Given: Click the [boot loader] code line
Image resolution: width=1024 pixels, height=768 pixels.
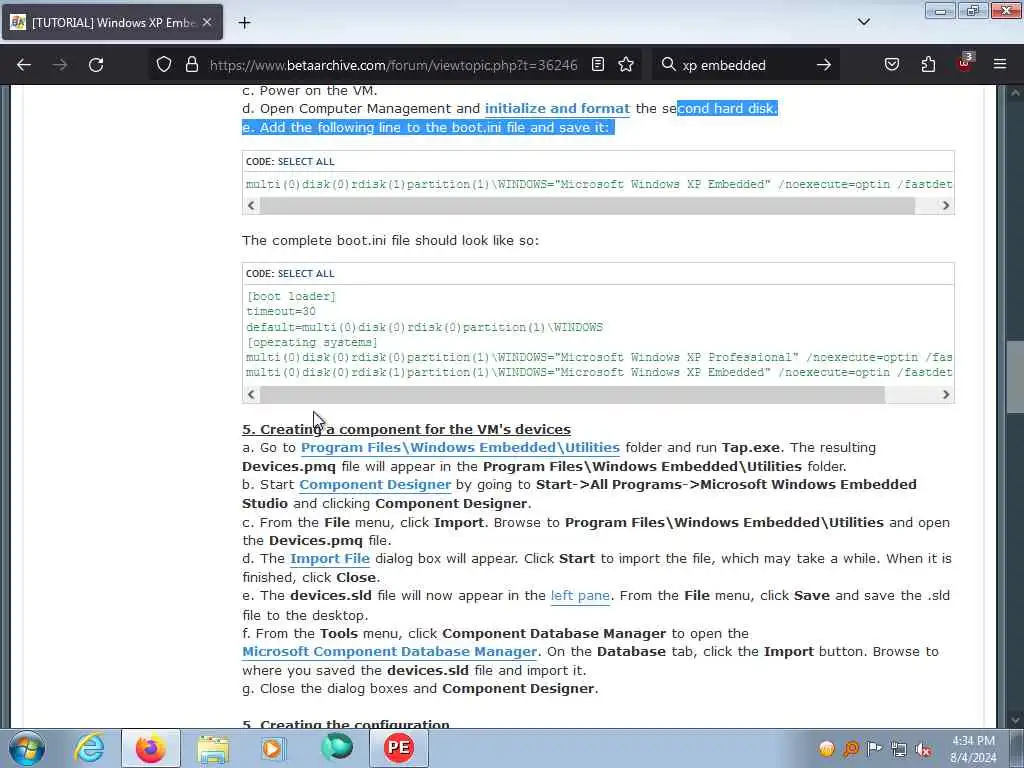Looking at the screenshot, I should (x=291, y=296).
